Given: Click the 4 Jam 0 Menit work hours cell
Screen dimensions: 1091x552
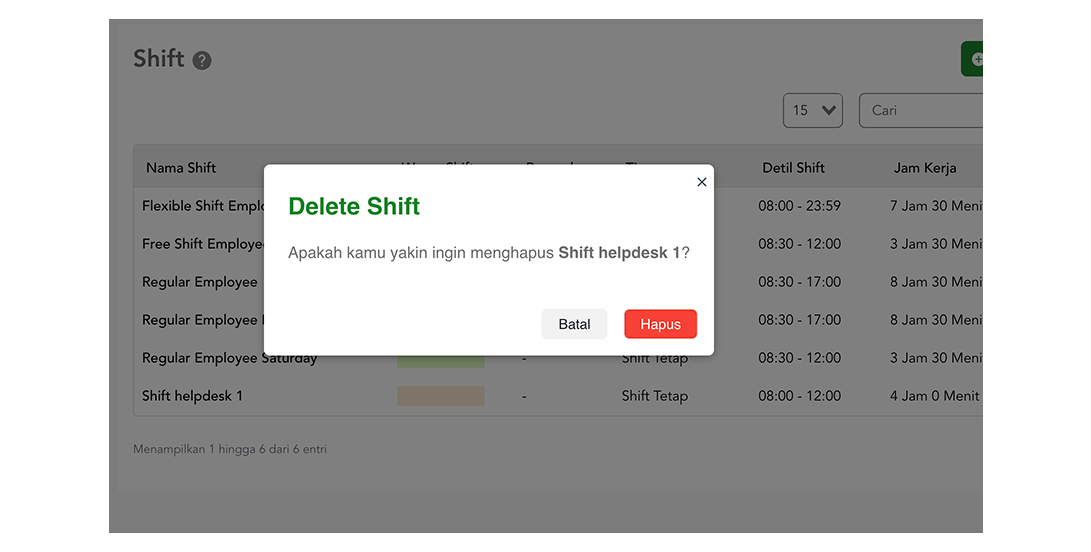Looking at the screenshot, I should click(x=934, y=396).
